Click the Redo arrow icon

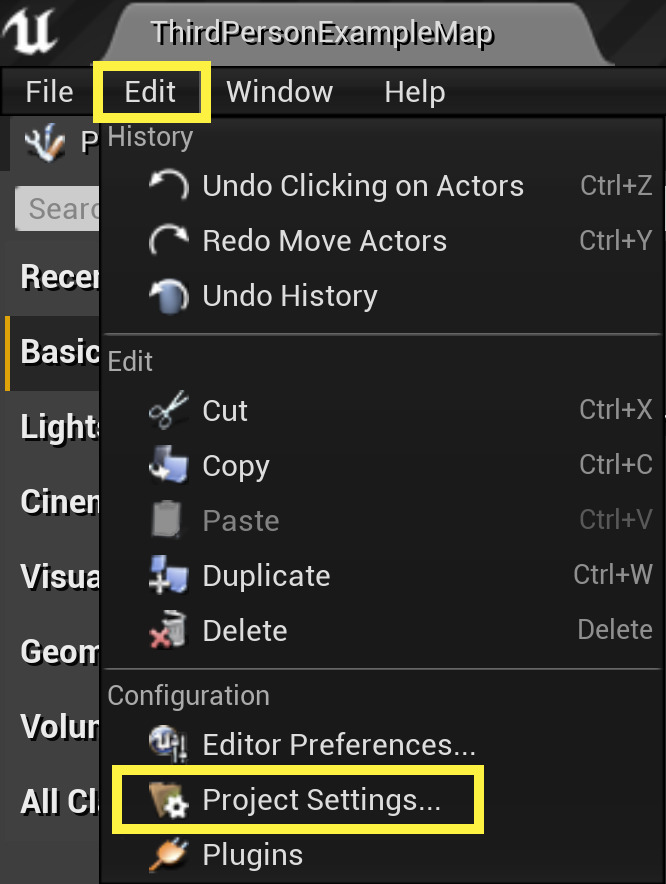(167, 241)
